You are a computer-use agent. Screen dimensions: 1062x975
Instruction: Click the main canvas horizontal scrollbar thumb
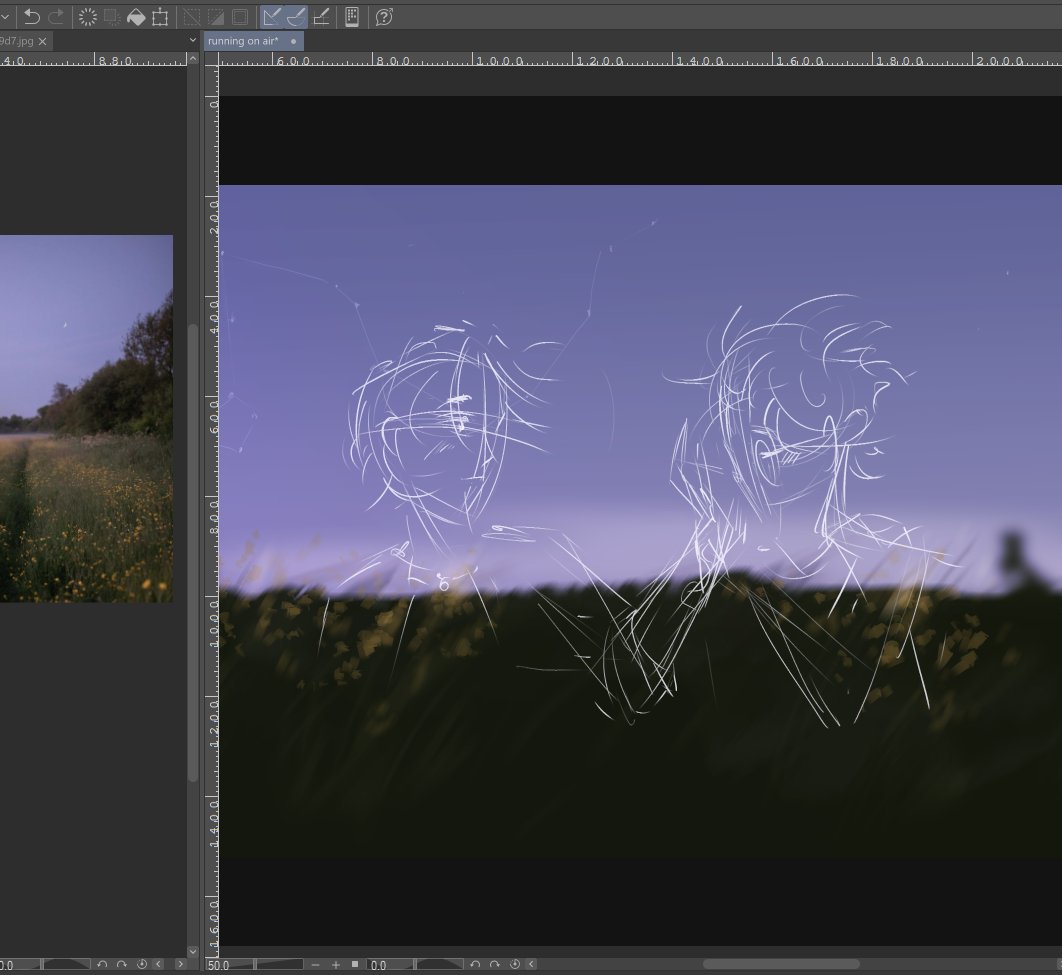781,964
